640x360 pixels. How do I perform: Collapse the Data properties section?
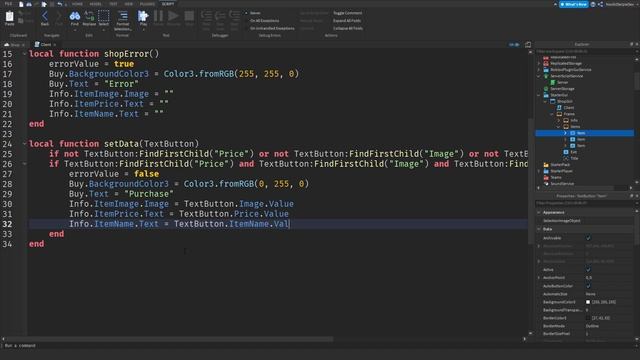[x=539, y=229]
